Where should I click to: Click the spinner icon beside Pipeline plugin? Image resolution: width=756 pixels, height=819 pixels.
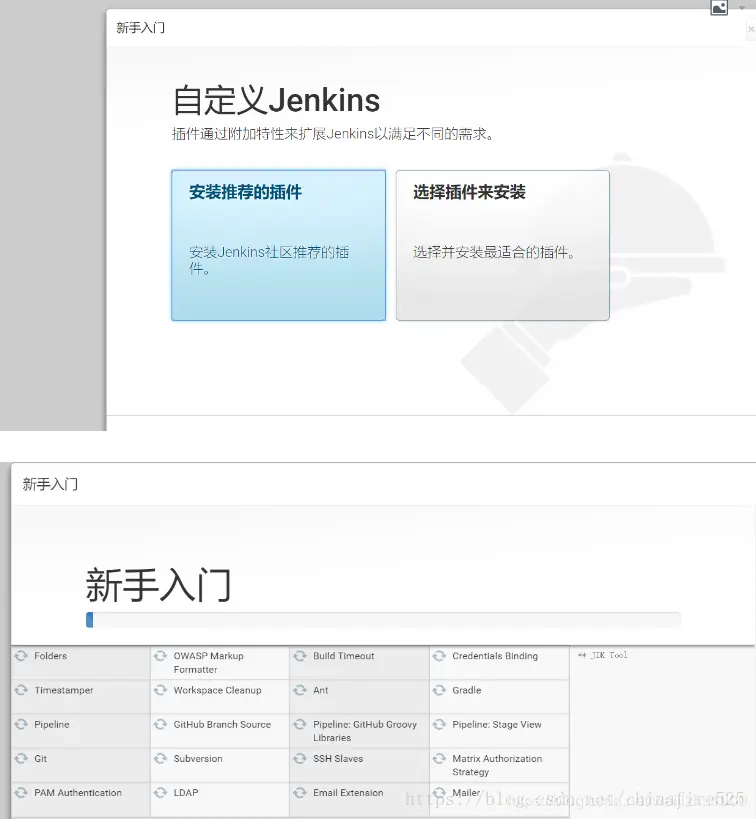21,724
